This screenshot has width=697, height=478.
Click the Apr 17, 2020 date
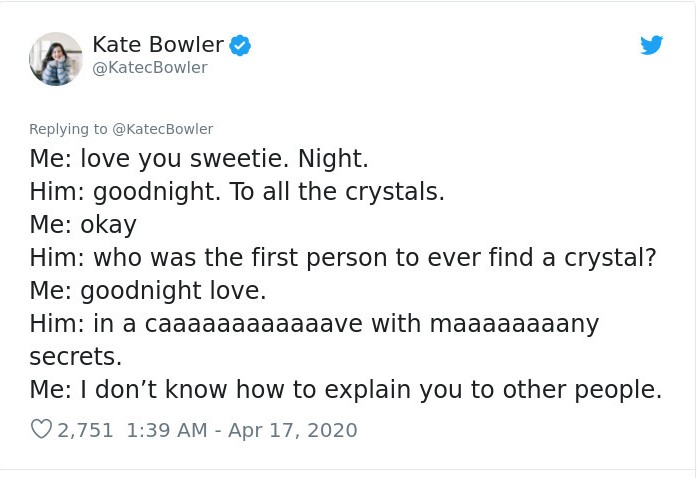(292, 430)
